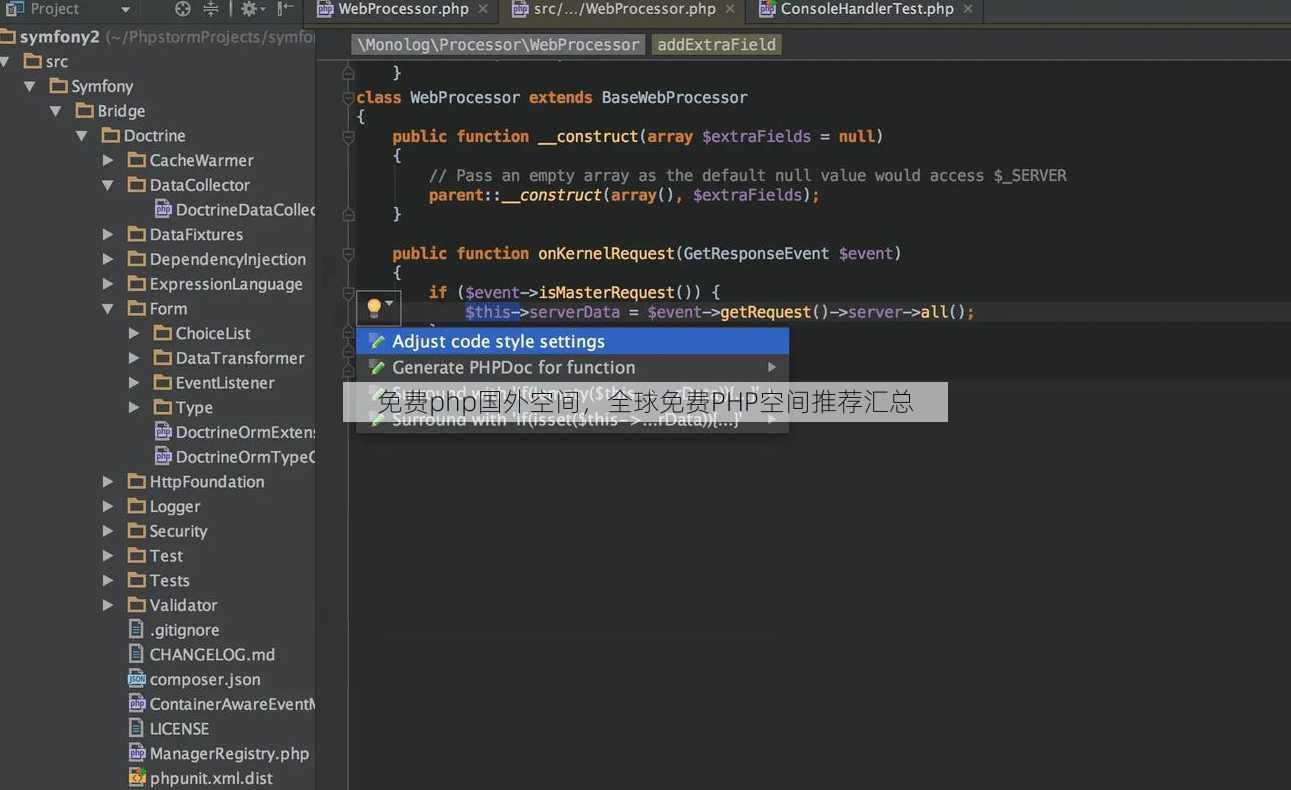Click the CHANGELOG.md file icon

click(x=137, y=654)
